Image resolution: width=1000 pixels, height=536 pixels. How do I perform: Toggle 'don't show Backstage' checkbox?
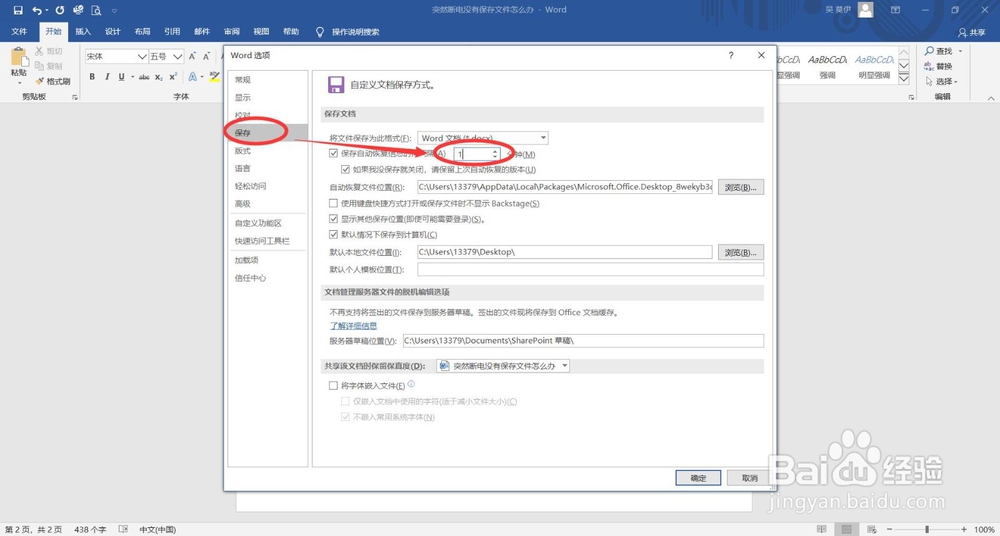pyautogui.click(x=333, y=204)
